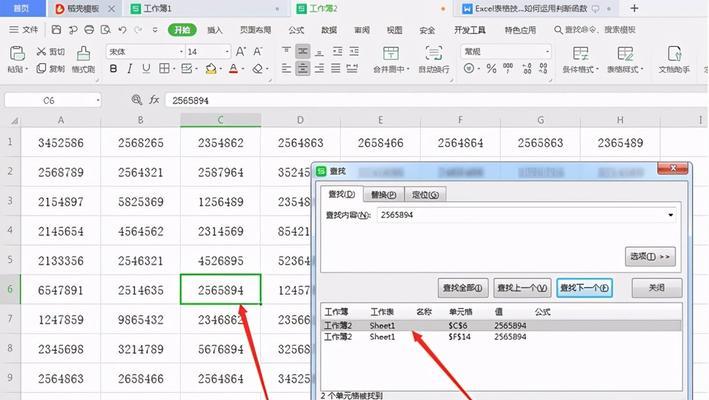This screenshot has width=709, height=400.
Task: Click the 查找上一个 find previous button
Action: (x=522, y=288)
